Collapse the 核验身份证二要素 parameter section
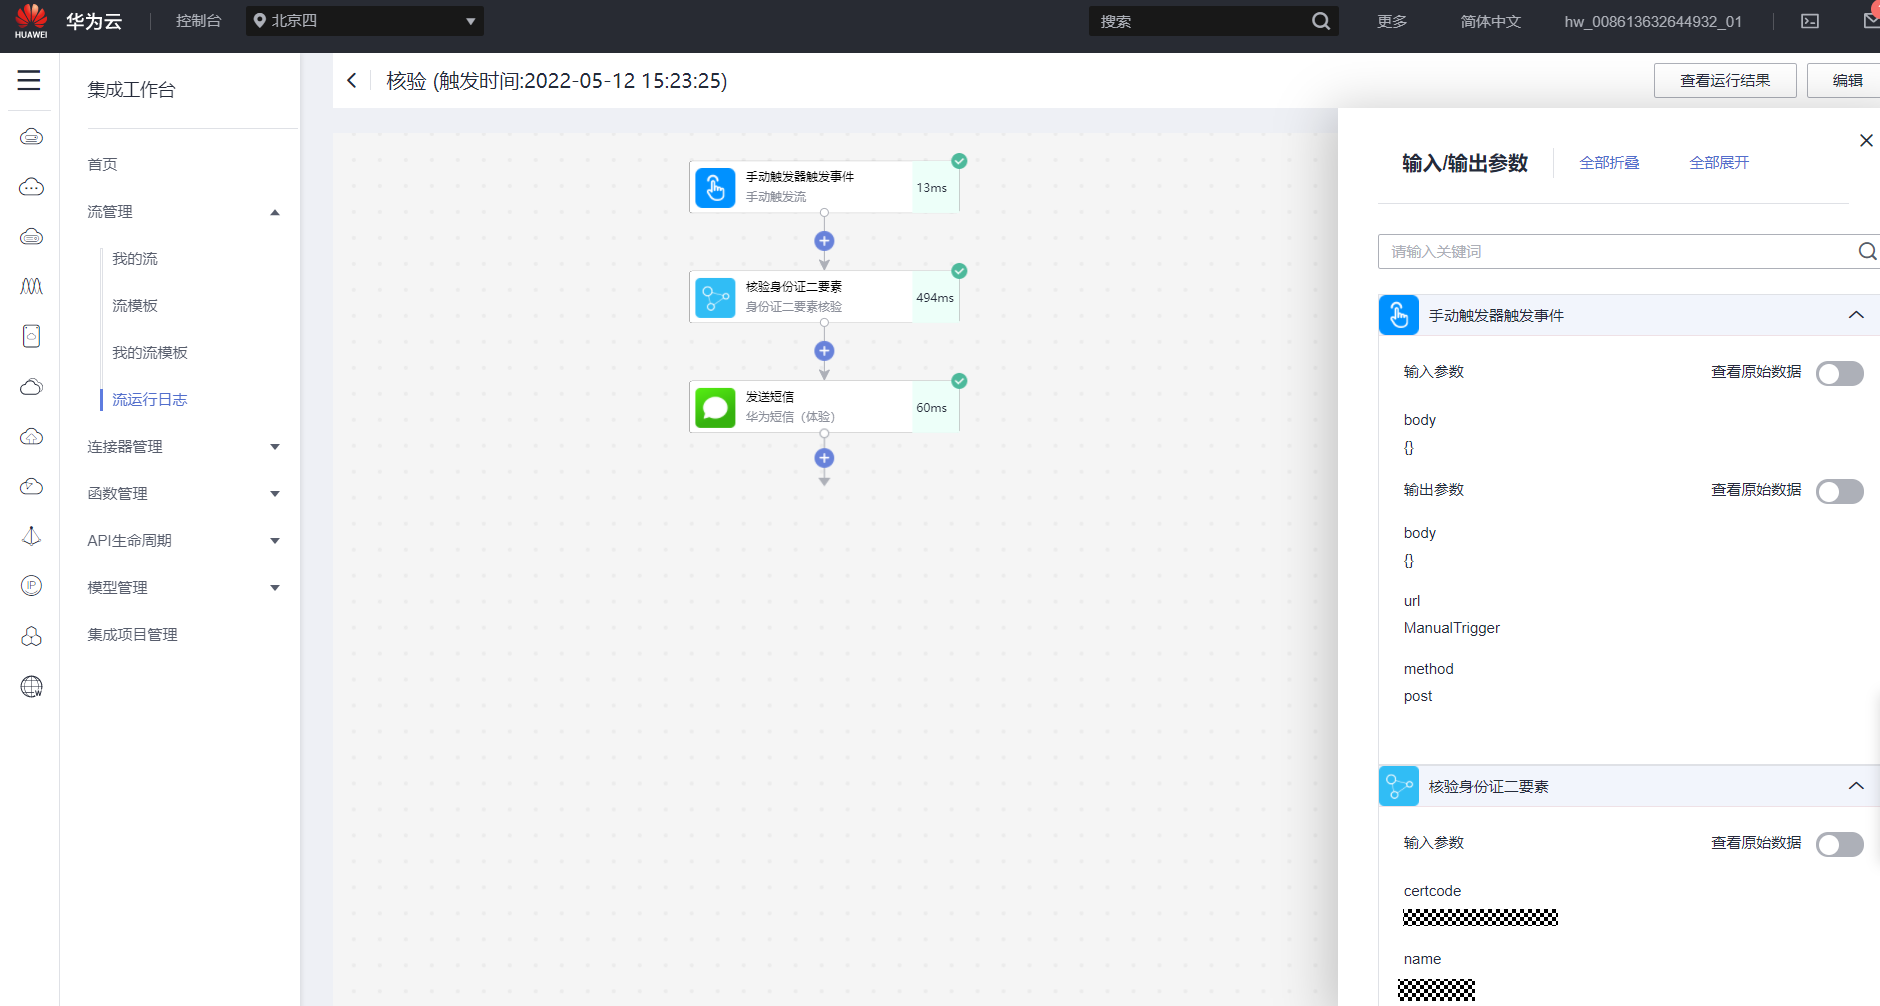 click(x=1856, y=786)
